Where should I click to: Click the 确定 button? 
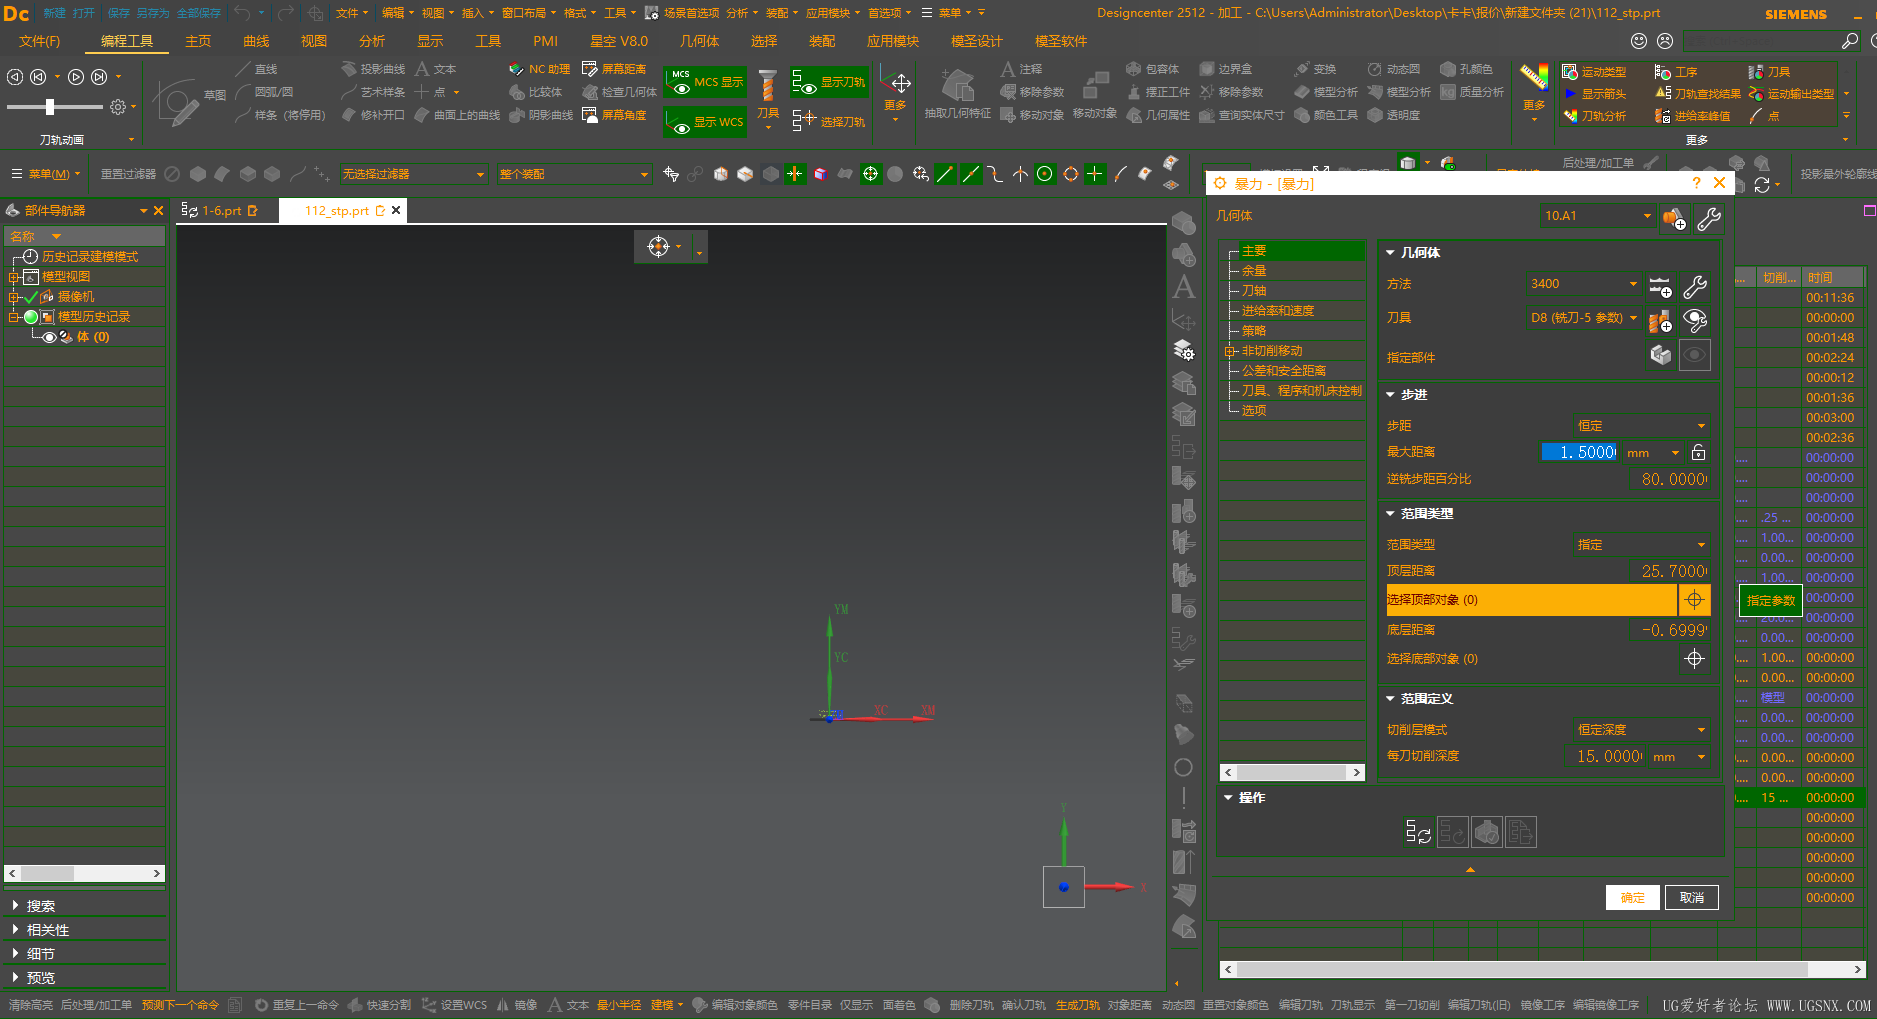1632,898
